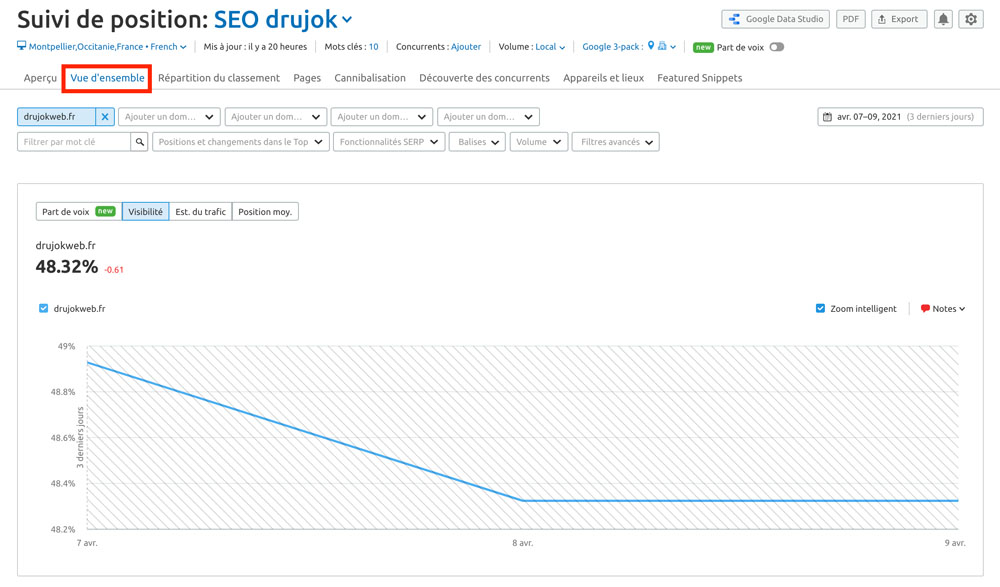This screenshot has width=1000, height=587.
Task: Remove drujokweb.fr domain with X
Action: [x=105, y=117]
